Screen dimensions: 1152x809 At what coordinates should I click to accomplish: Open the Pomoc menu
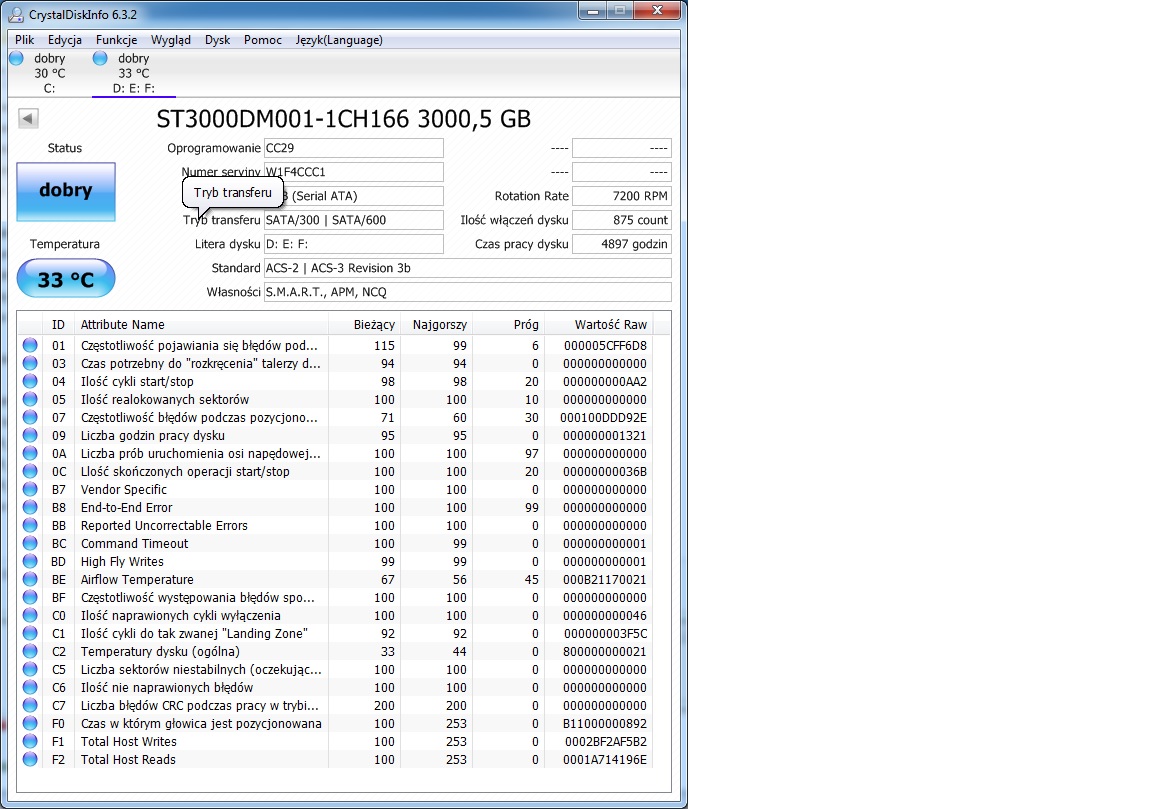click(x=263, y=40)
